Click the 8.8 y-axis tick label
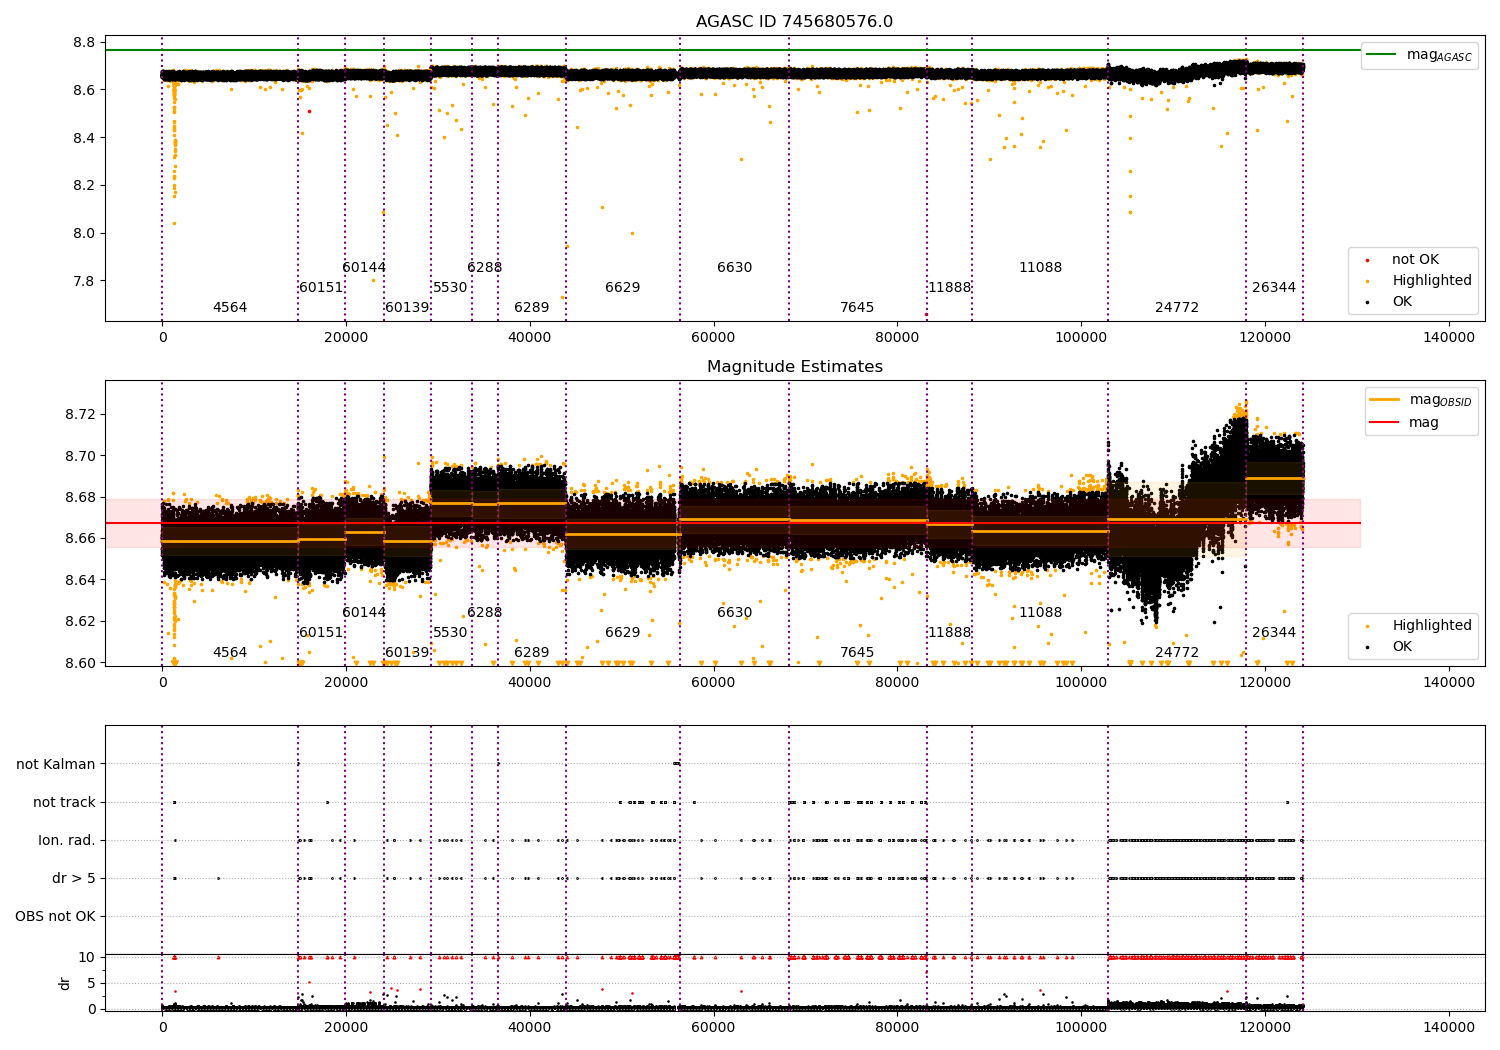The image size is (1500, 1050). point(84,43)
